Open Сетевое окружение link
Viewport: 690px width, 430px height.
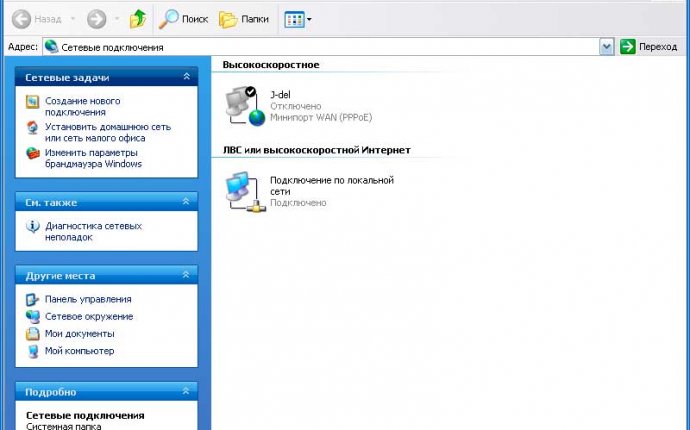[x=89, y=316]
